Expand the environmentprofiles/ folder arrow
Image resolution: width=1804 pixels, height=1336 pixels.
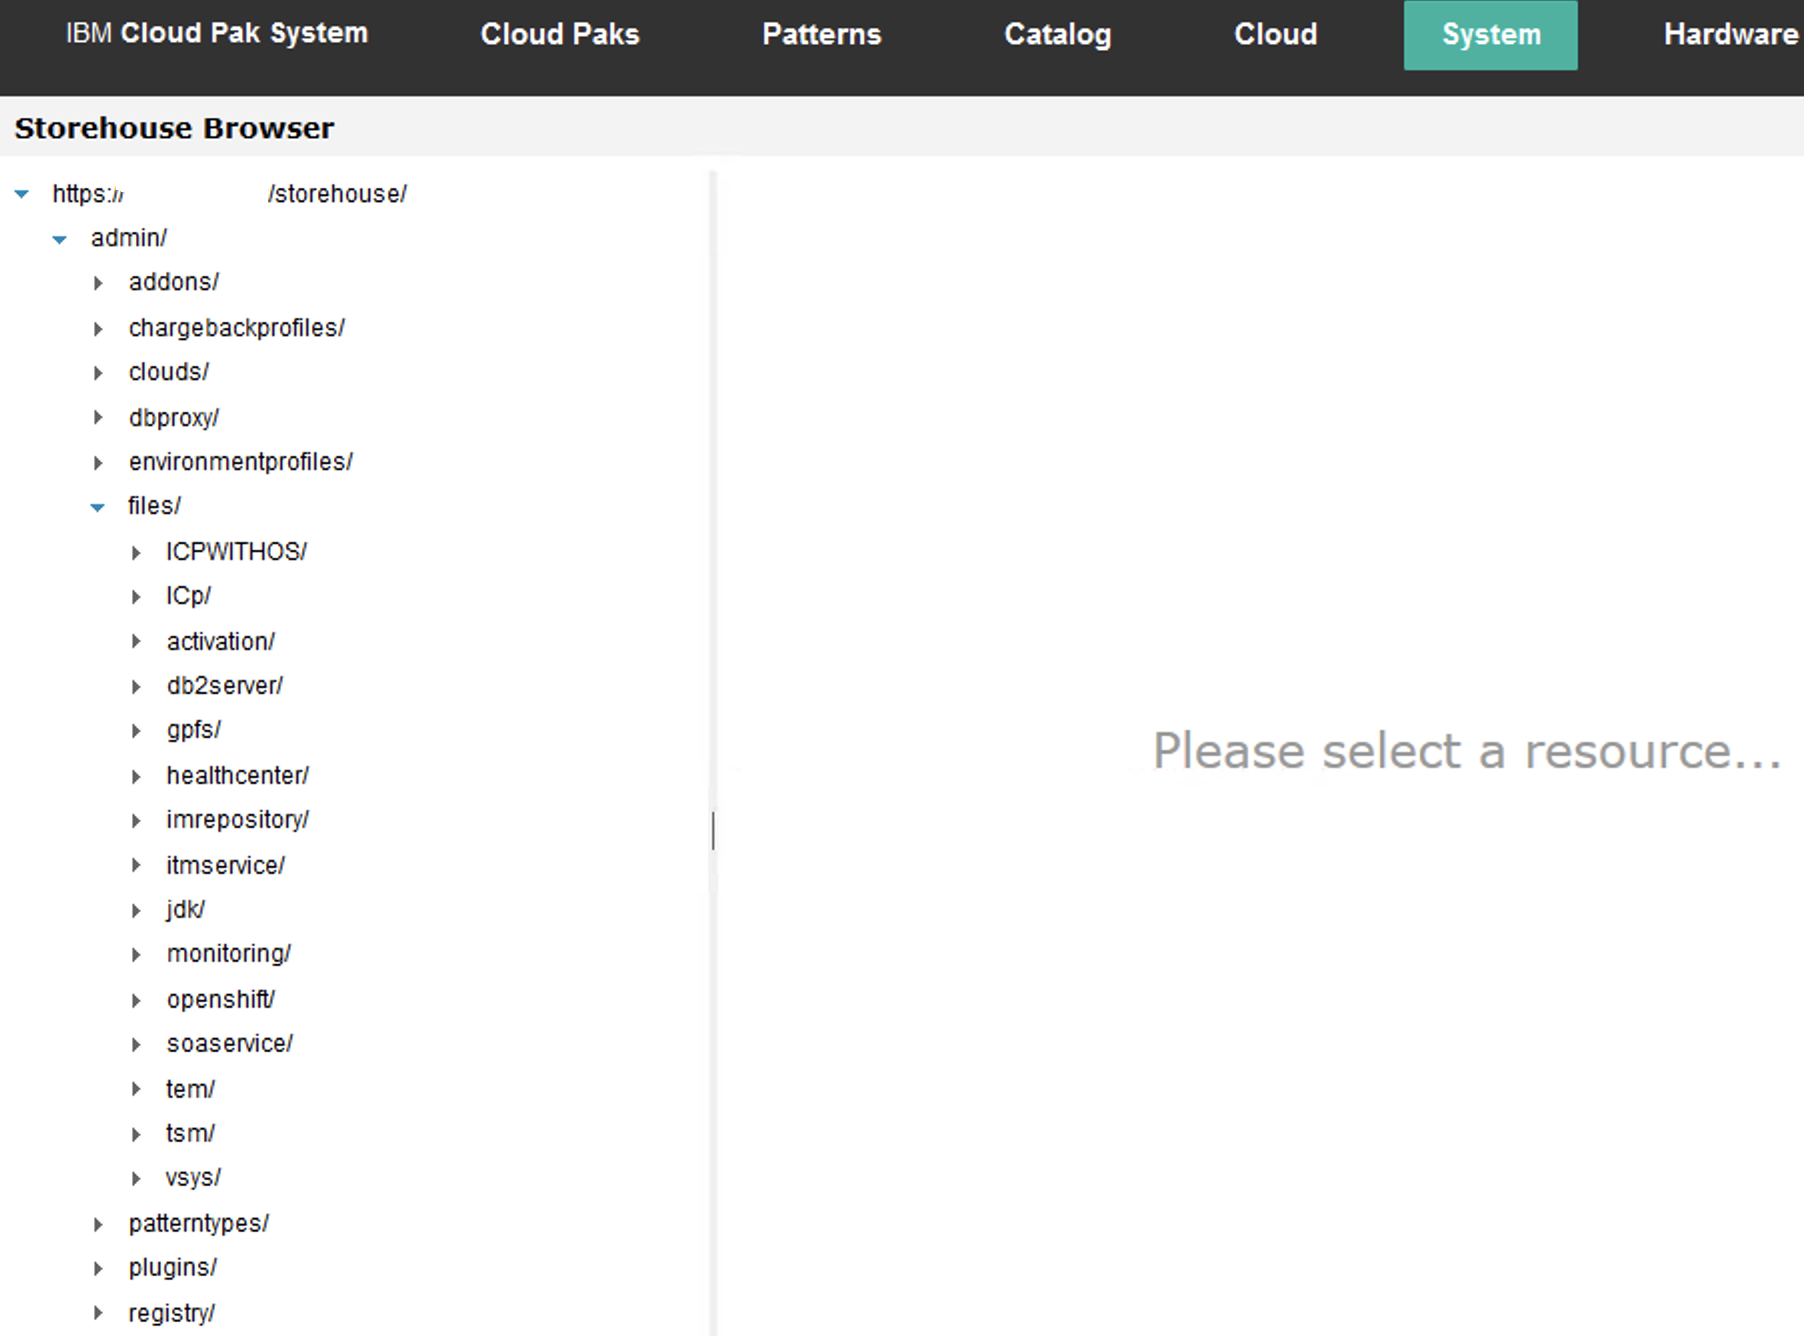(x=98, y=462)
